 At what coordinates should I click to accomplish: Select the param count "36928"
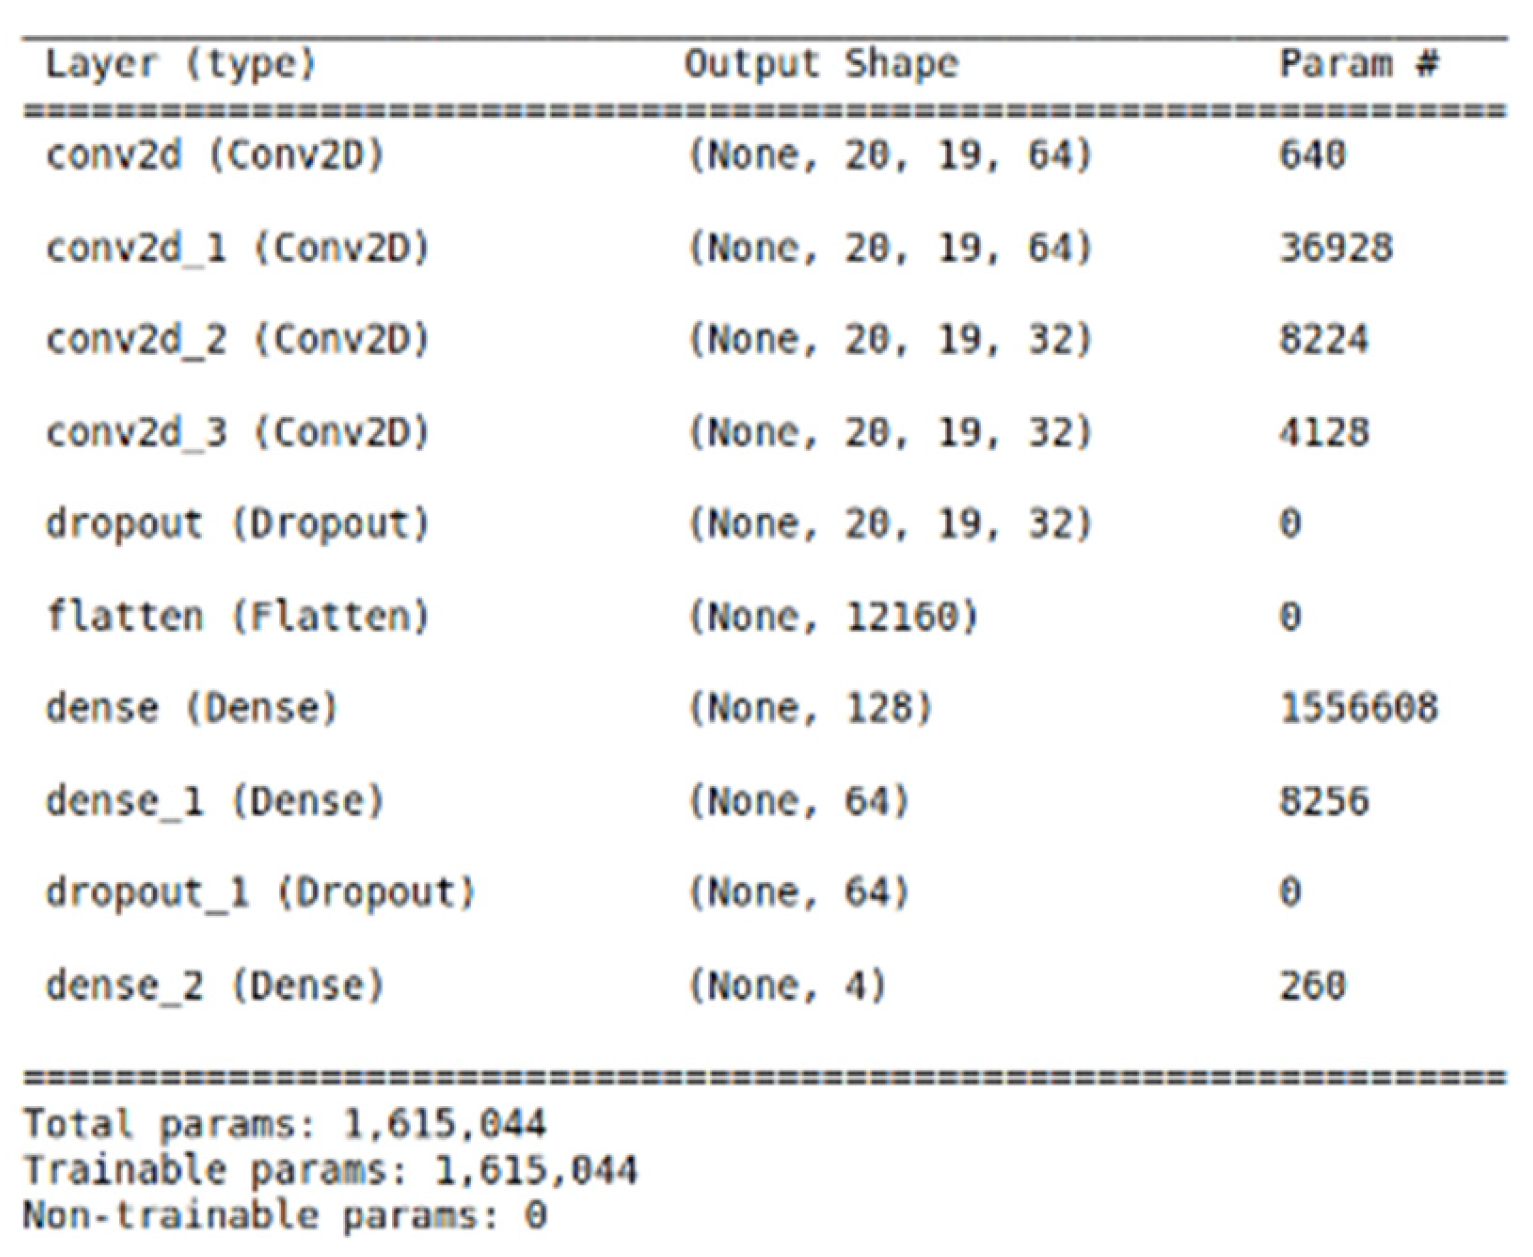point(1336,248)
